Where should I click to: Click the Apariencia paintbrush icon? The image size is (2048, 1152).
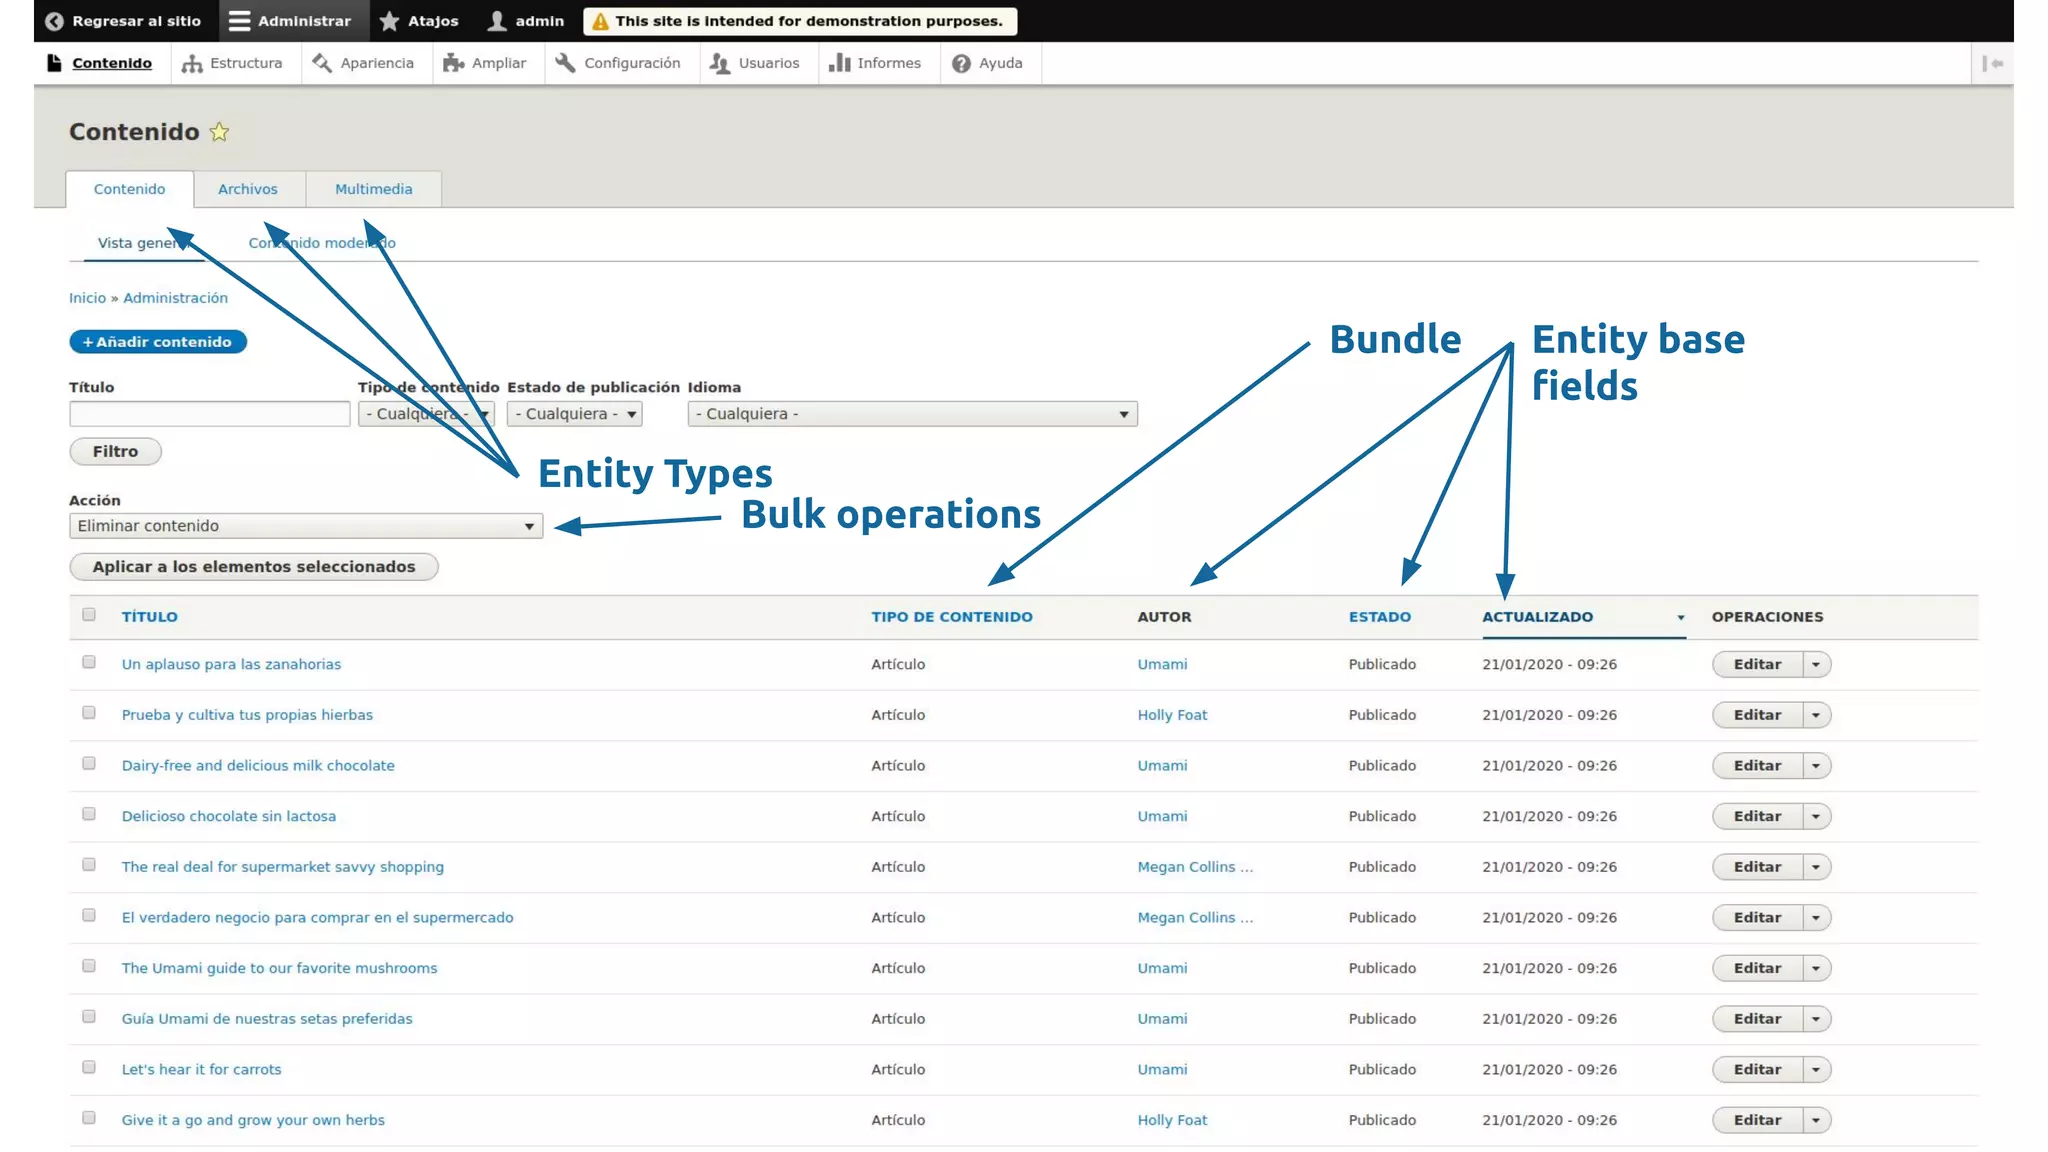(x=322, y=63)
